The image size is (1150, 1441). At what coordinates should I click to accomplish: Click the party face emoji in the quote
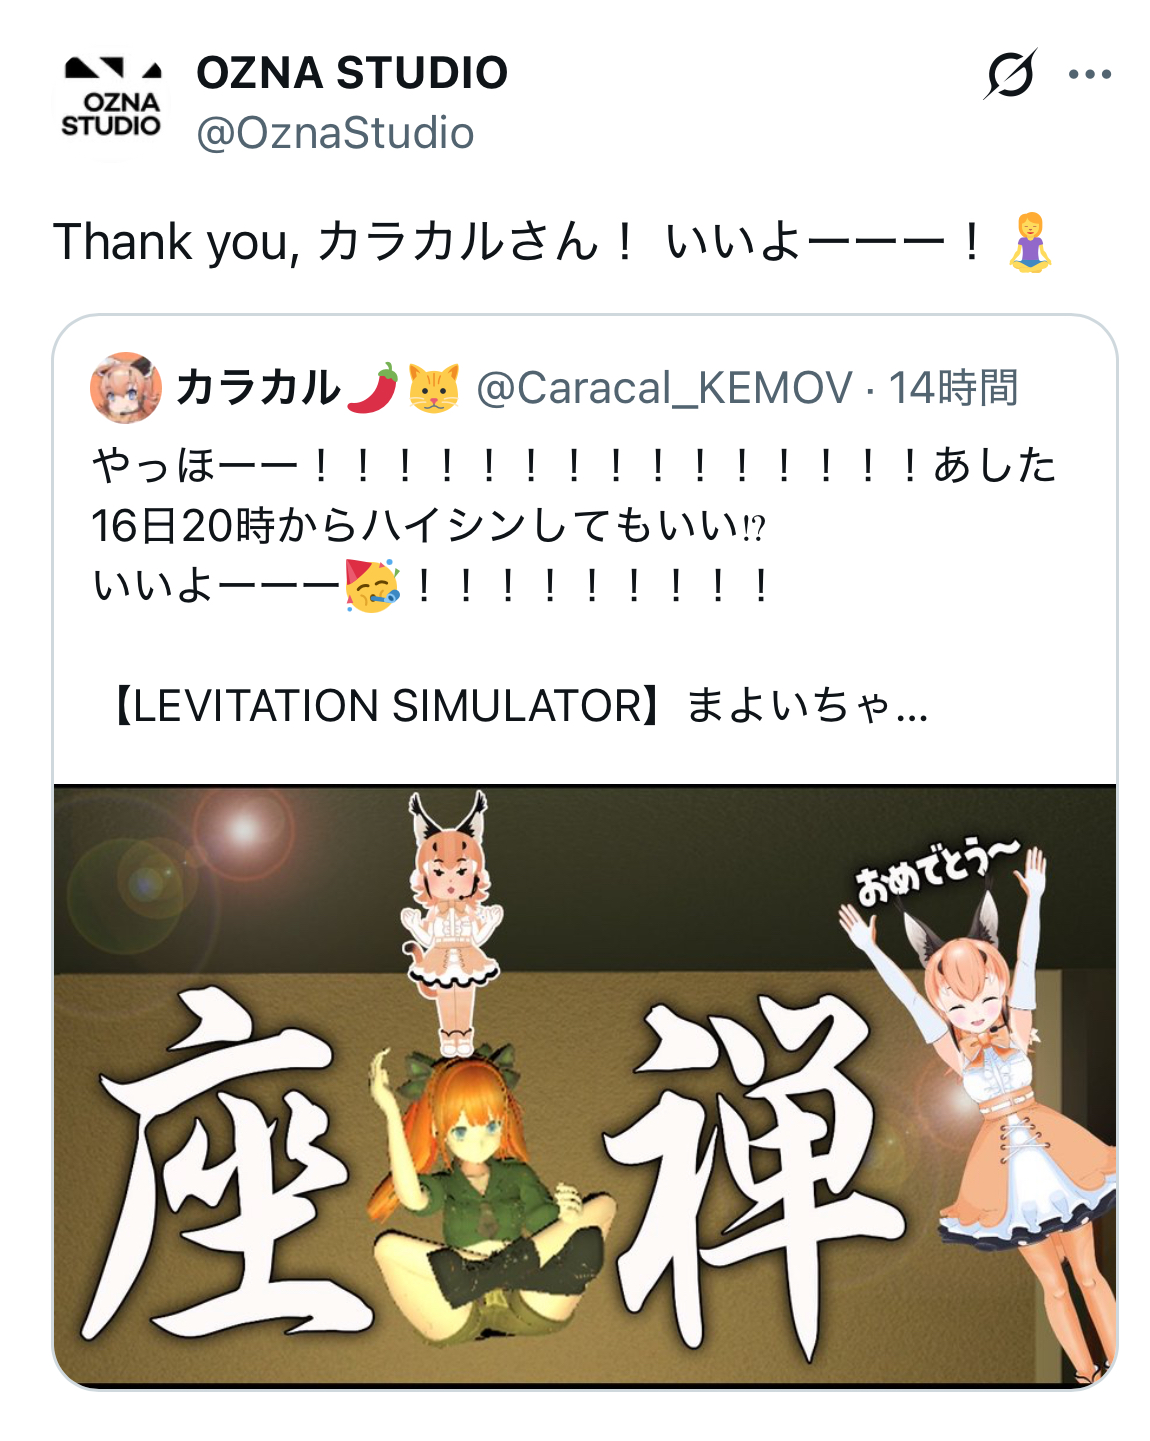[x=372, y=585]
